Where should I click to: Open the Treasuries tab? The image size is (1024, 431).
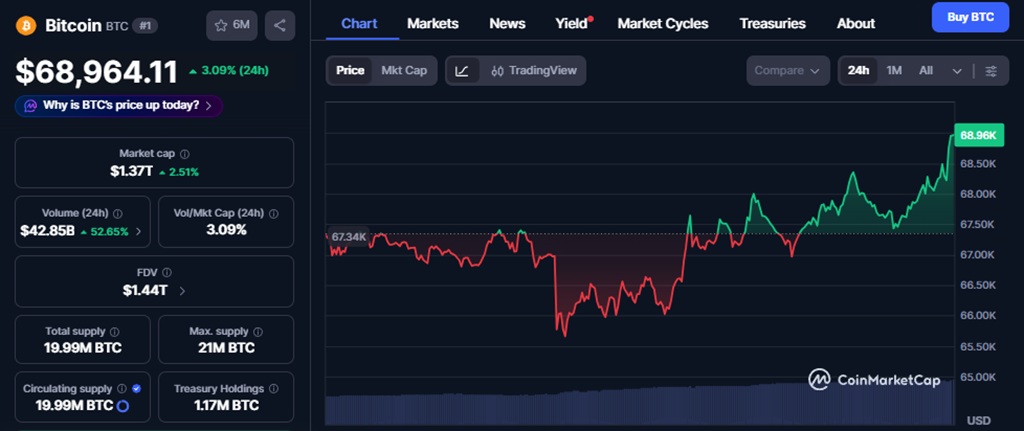773,24
